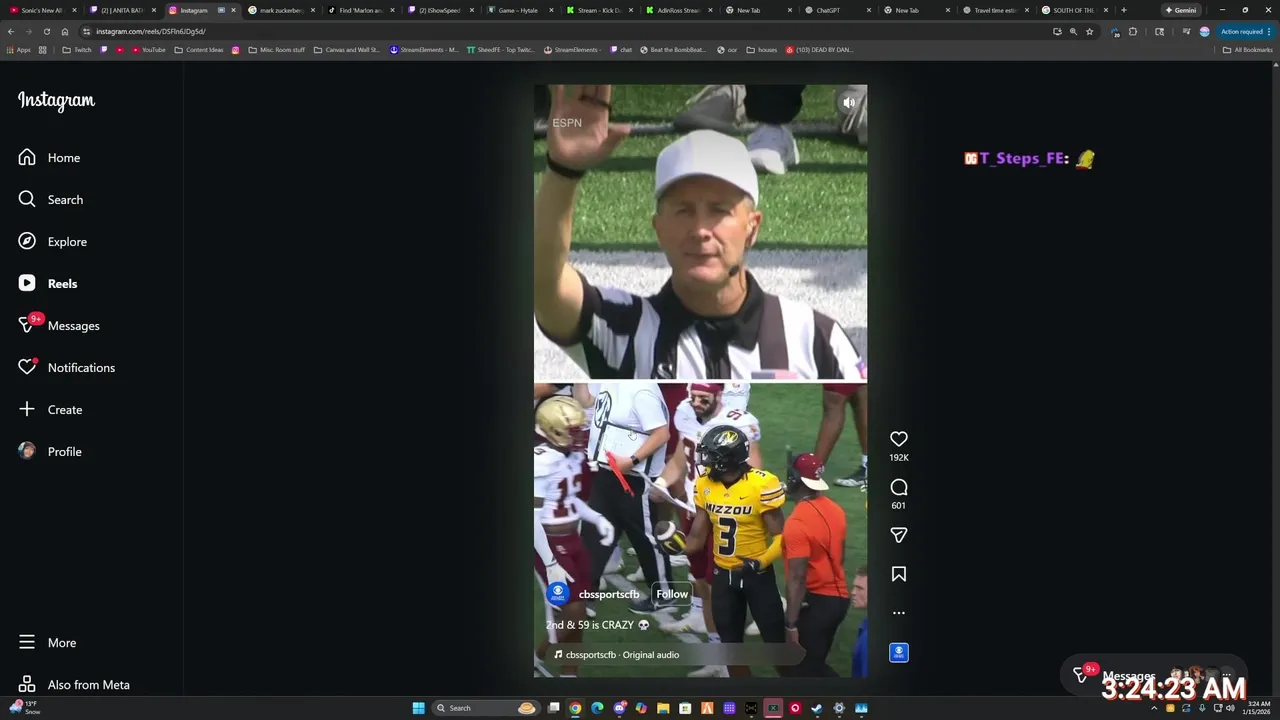Switch to the AdinRoss Stream tab

pos(678,10)
